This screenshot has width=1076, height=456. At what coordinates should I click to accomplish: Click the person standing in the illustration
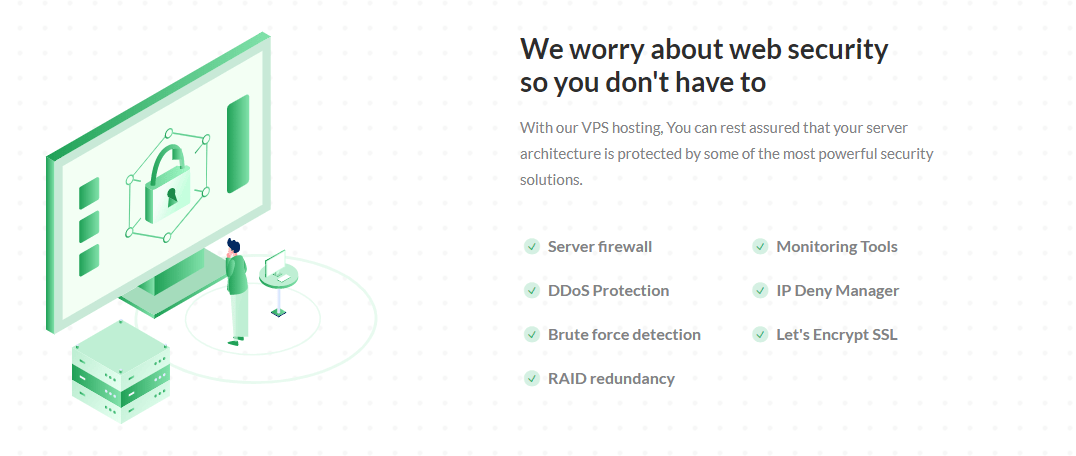click(236, 291)
